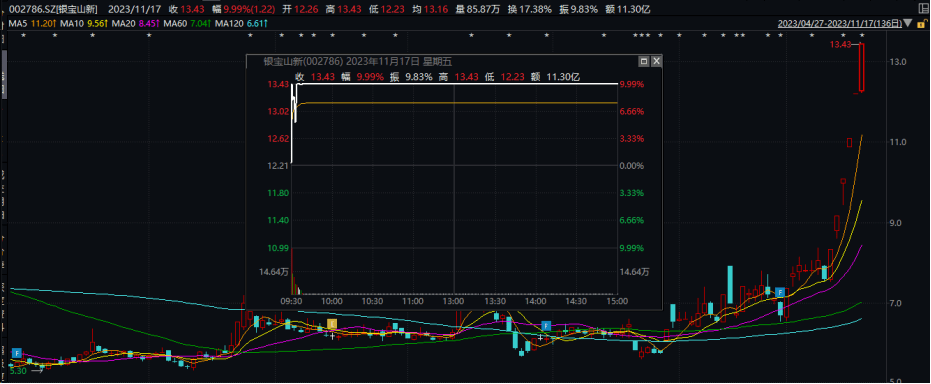Click the 11.40 price label in the popup
931x384 pixels.
[x=278, y=221]
